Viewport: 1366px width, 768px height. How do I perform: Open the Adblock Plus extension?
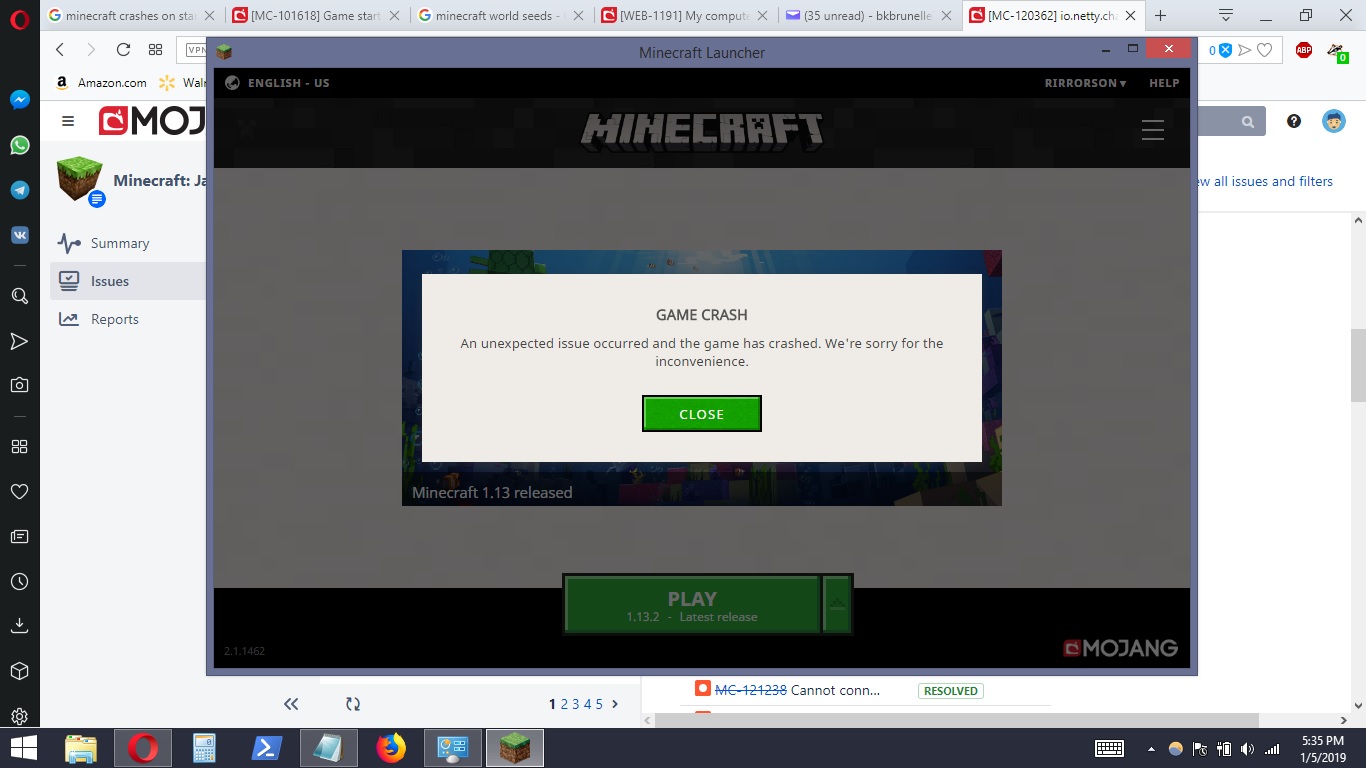(1304, 50)
